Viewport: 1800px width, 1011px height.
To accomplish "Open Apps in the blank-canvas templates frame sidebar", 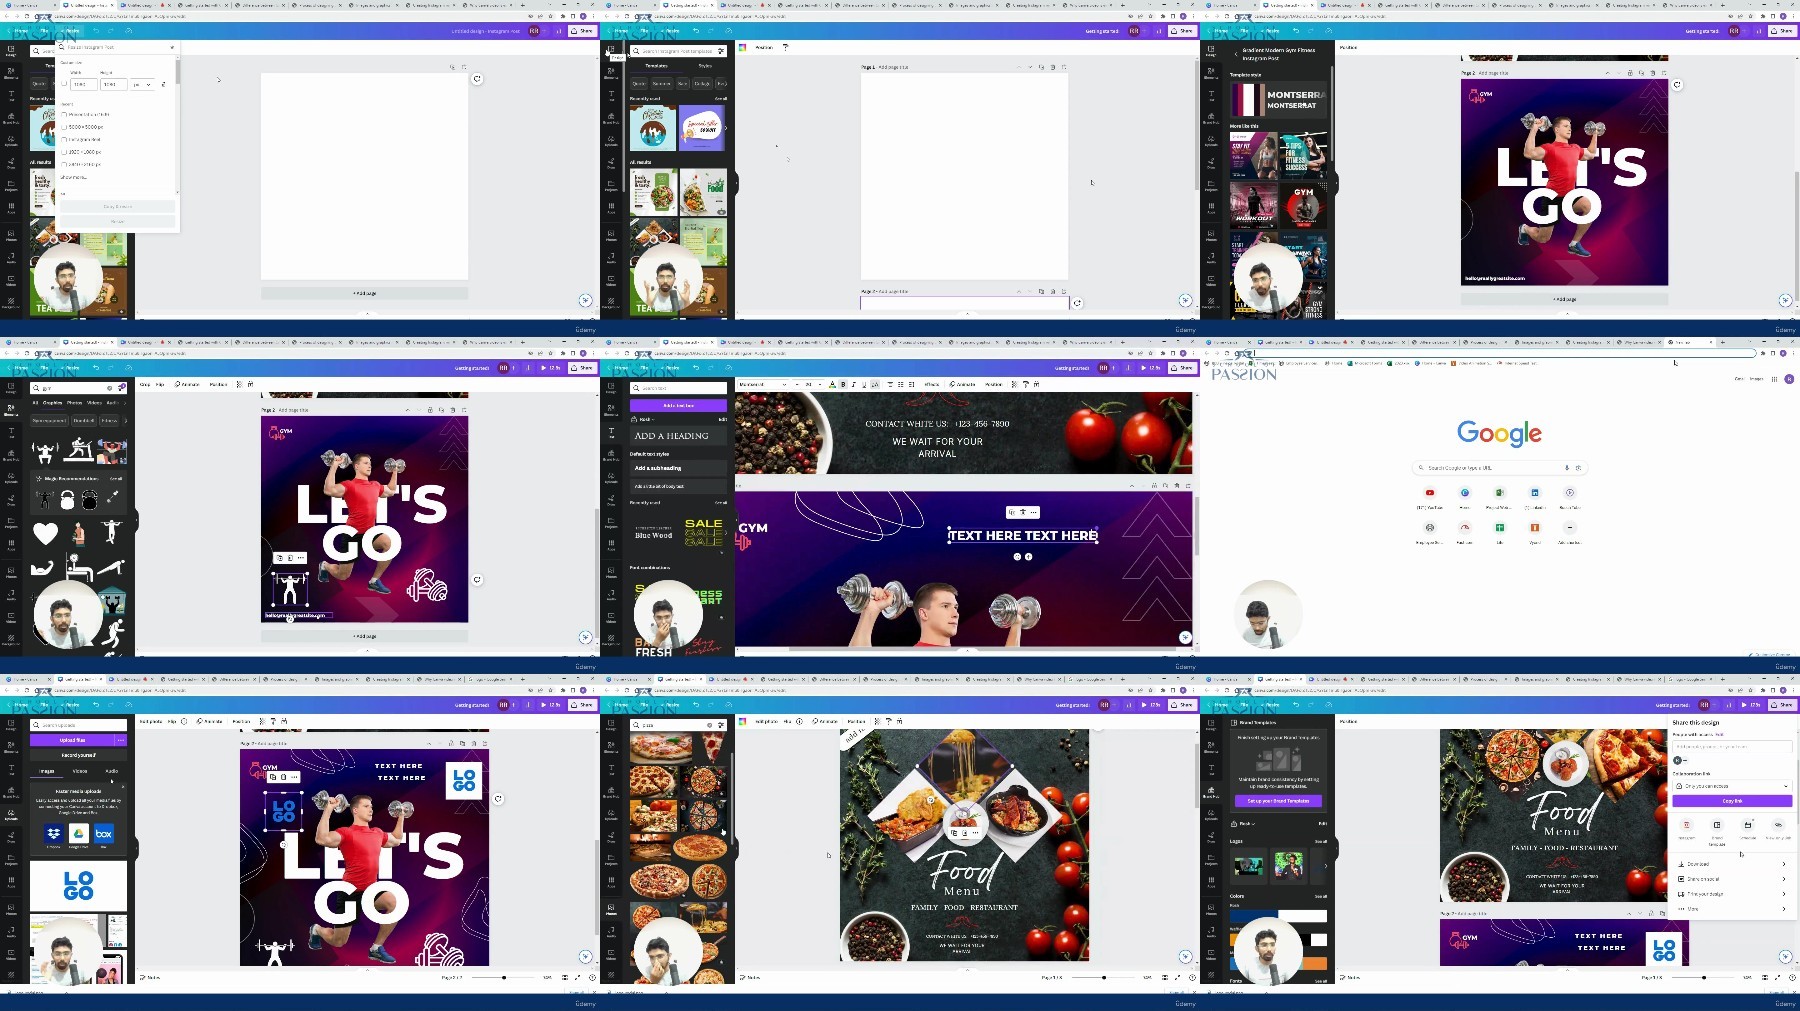I will (x=611, y=209).
